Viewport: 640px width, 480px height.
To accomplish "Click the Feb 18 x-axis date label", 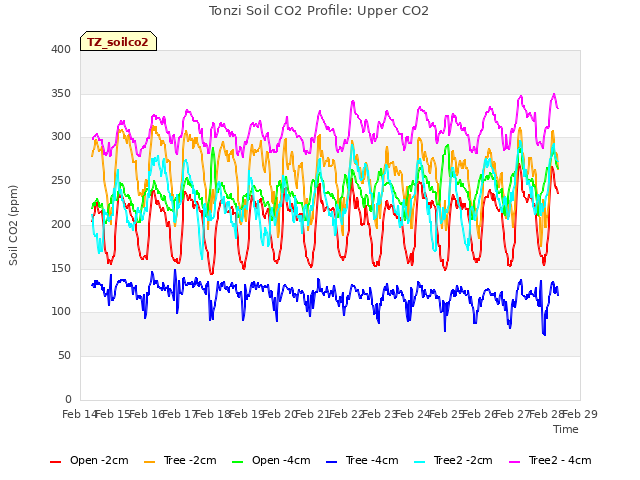I will coord(213,414).
